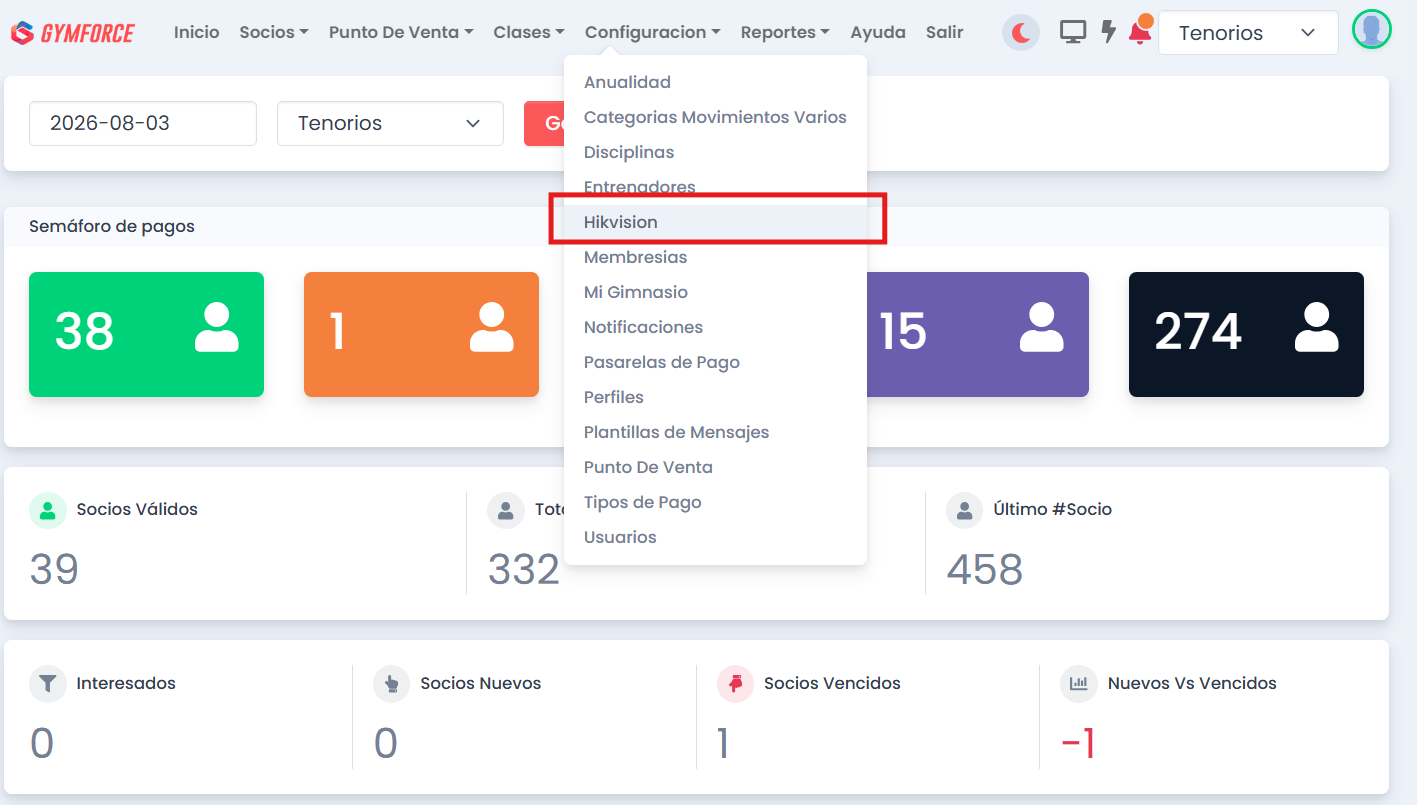Click the Socios Nuevos pointer icon
1417x805 pixels.
tap(391, 684)
